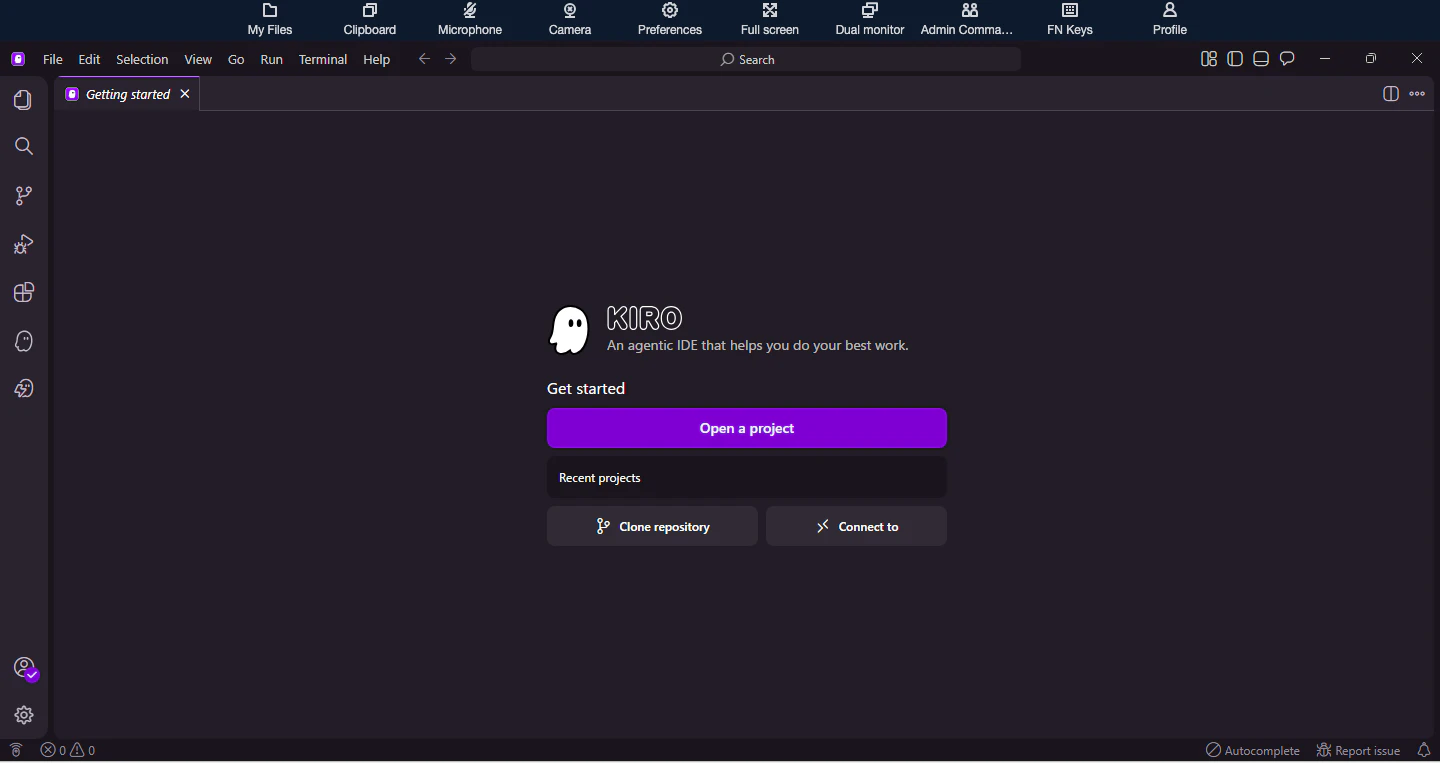Open Preferences in the remote toolbar
Screen dimensions: 1440x763
coord(670,20)
